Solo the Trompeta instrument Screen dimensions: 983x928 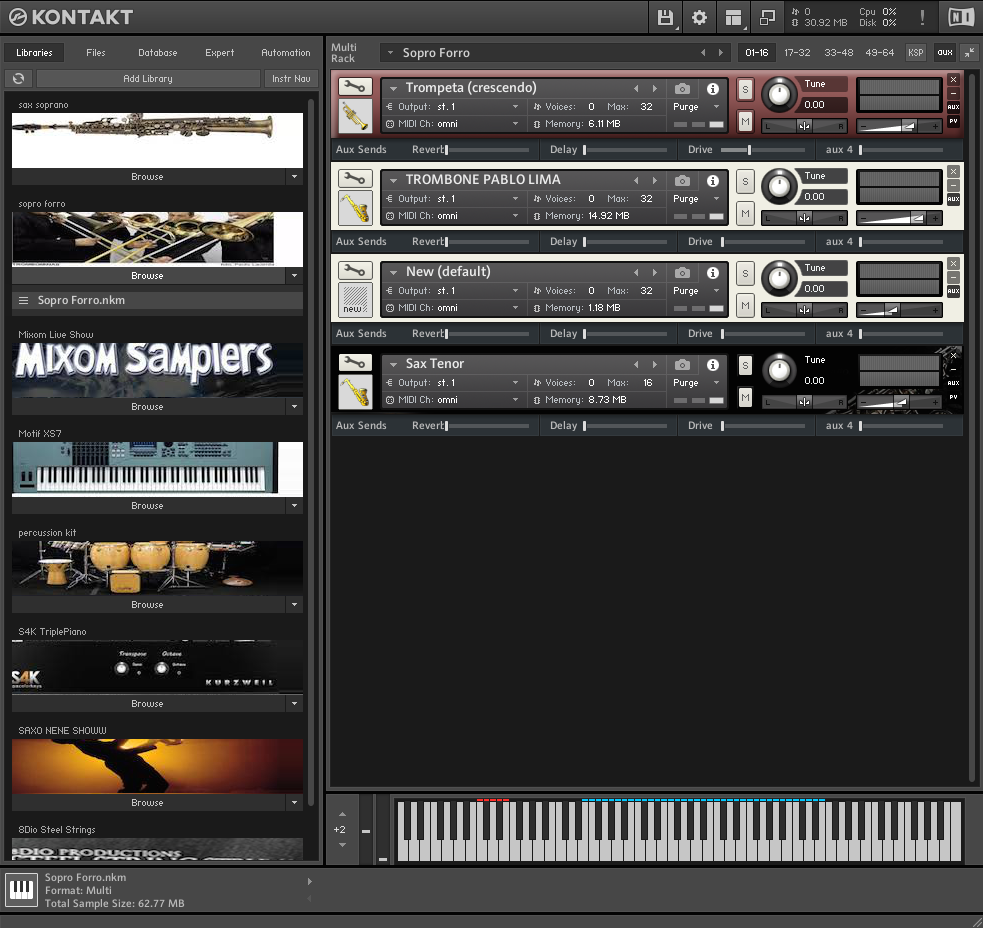click(745, 89)
